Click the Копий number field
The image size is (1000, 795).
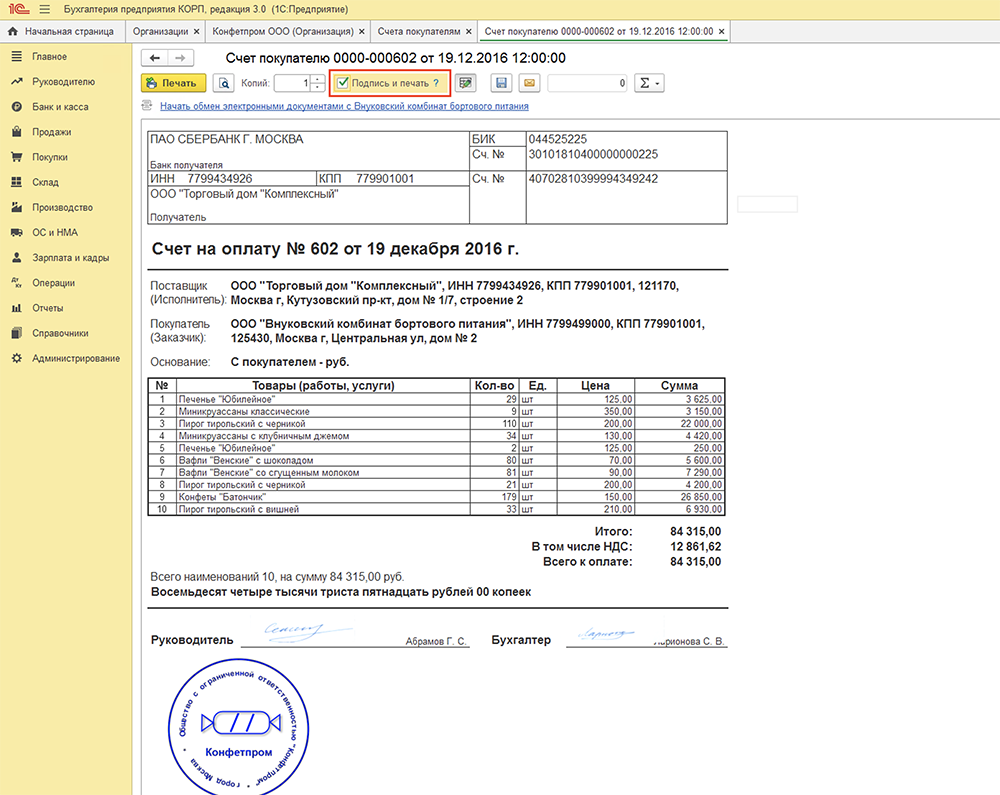coord(292,83)
